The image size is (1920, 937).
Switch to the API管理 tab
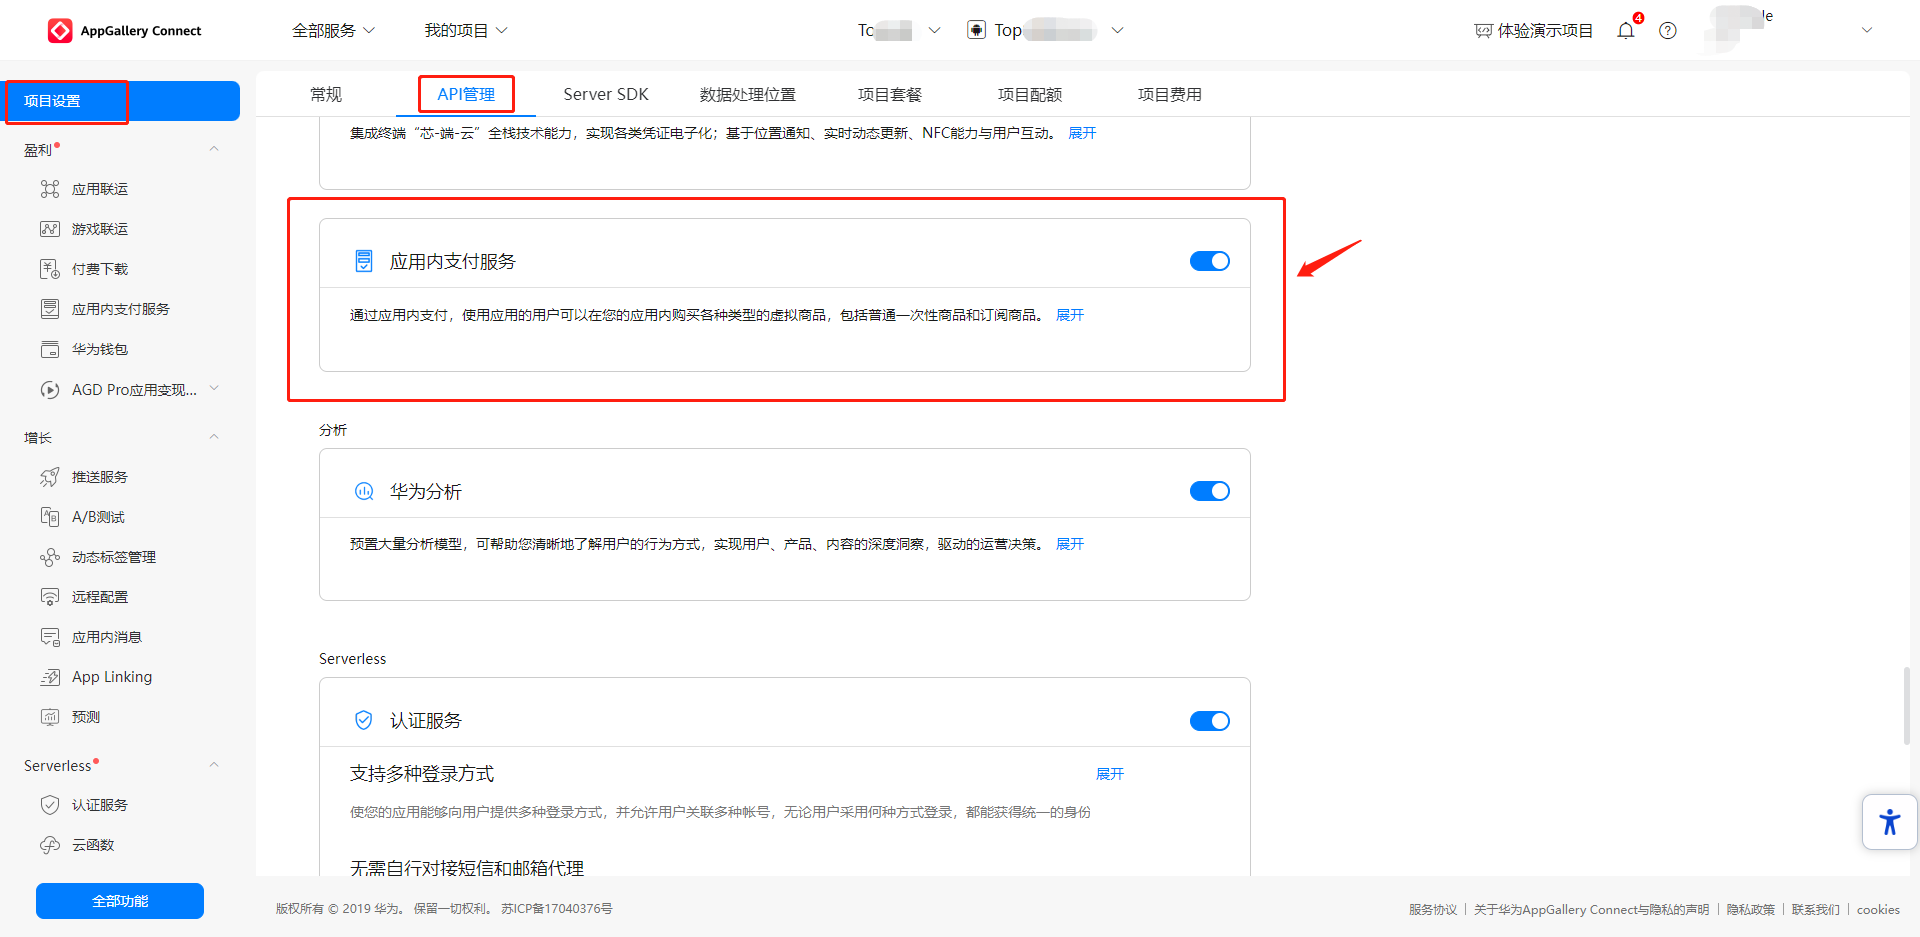click(x=466, y=94)
